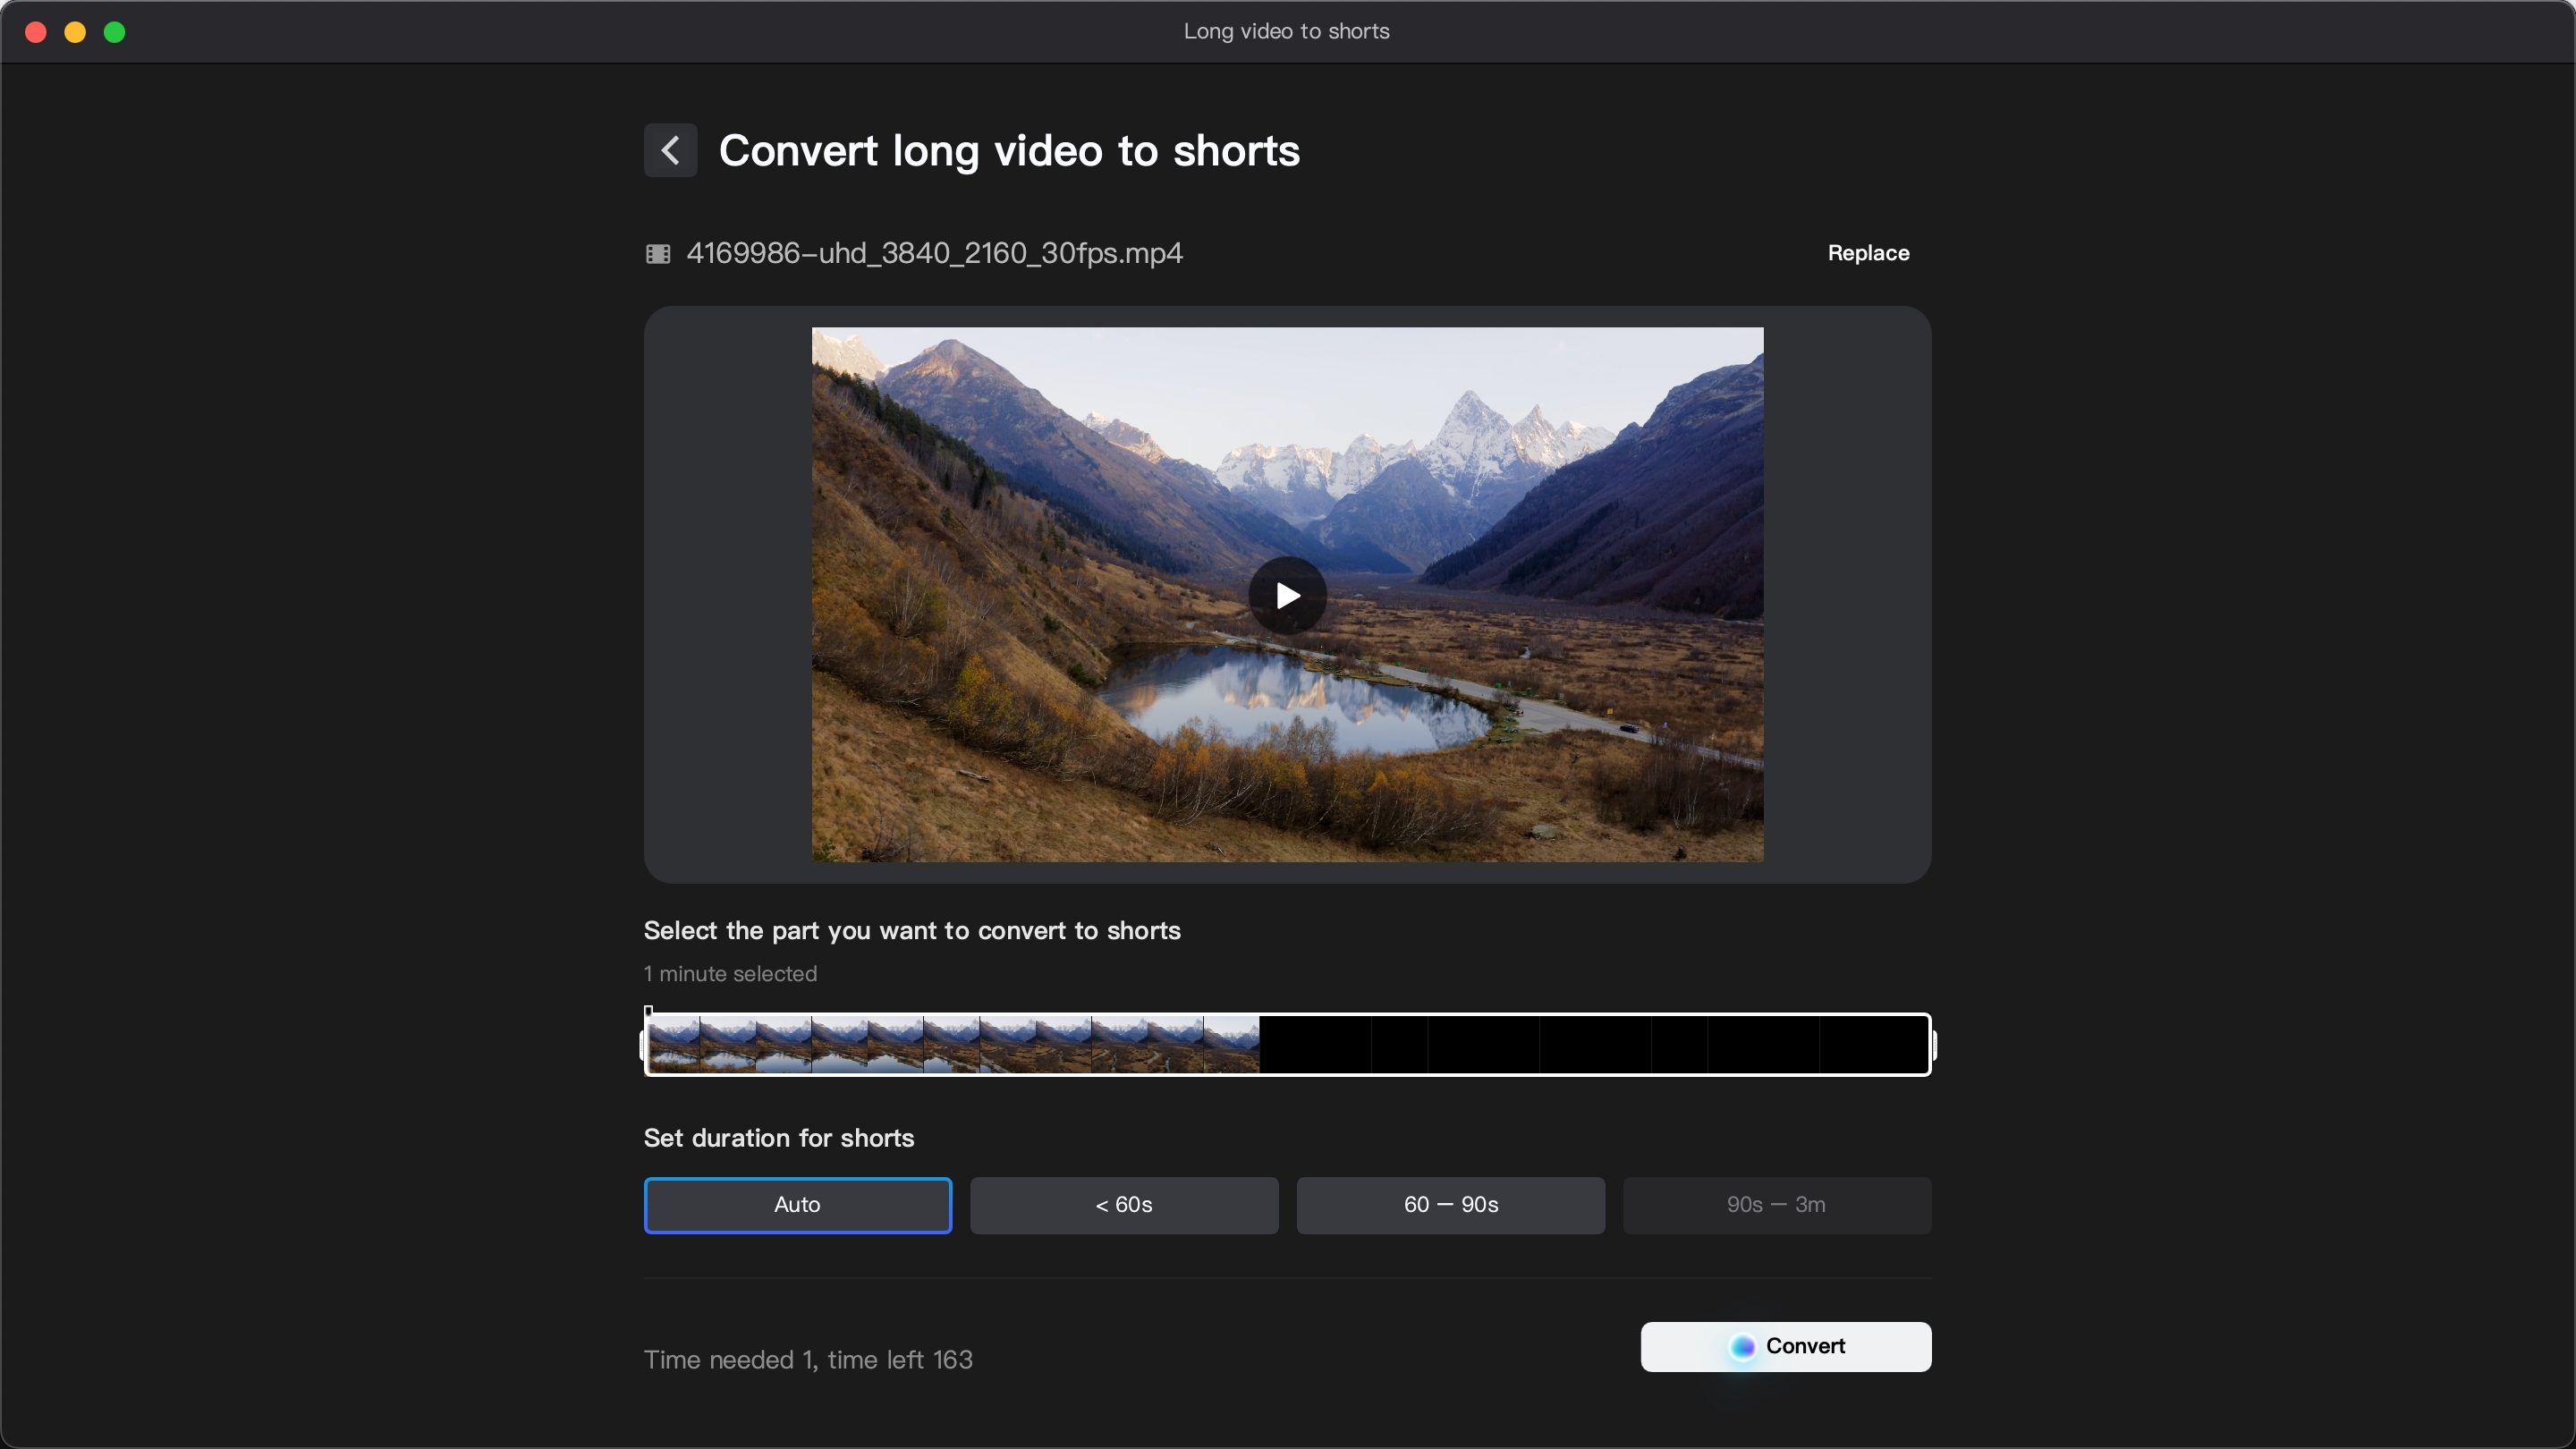Start conversion with the Convert button
The image size is (2576, 1449).
1785,1346
